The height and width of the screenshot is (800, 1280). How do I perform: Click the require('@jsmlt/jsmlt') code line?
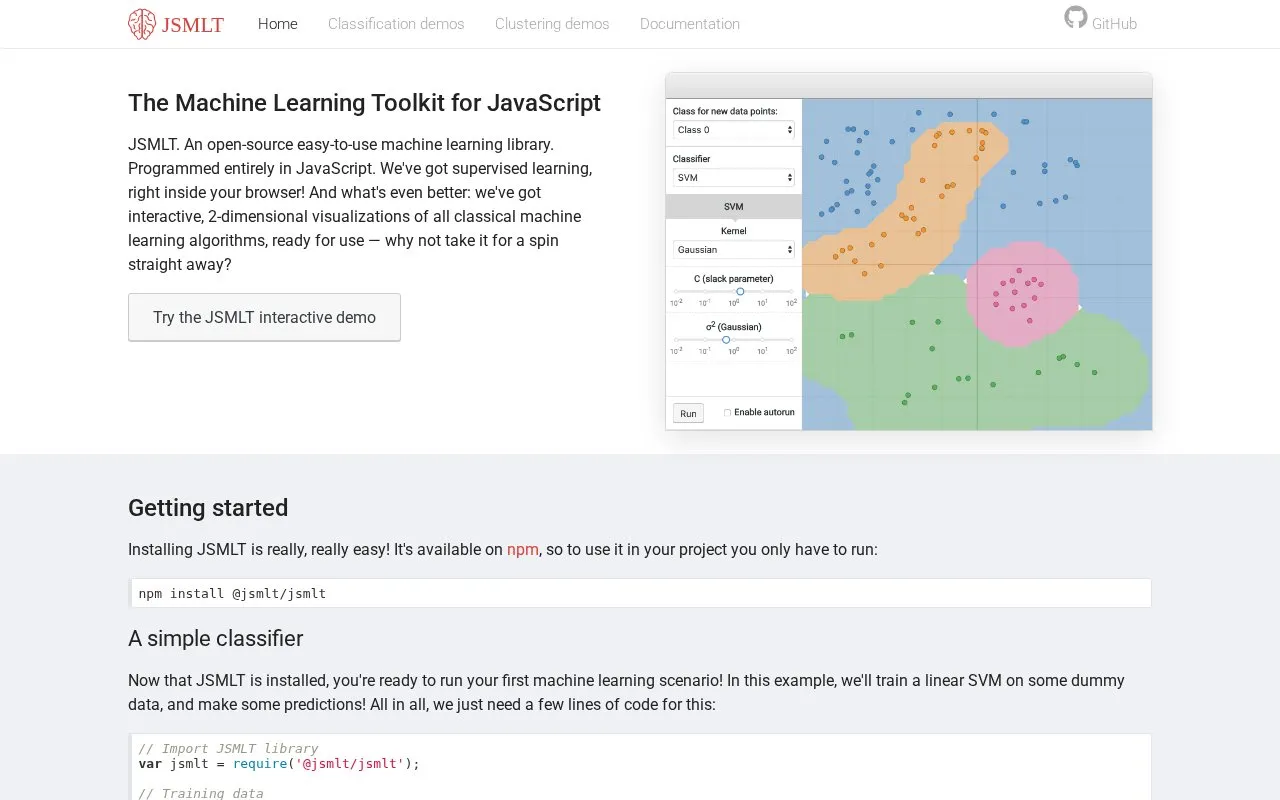click(279, 764)
